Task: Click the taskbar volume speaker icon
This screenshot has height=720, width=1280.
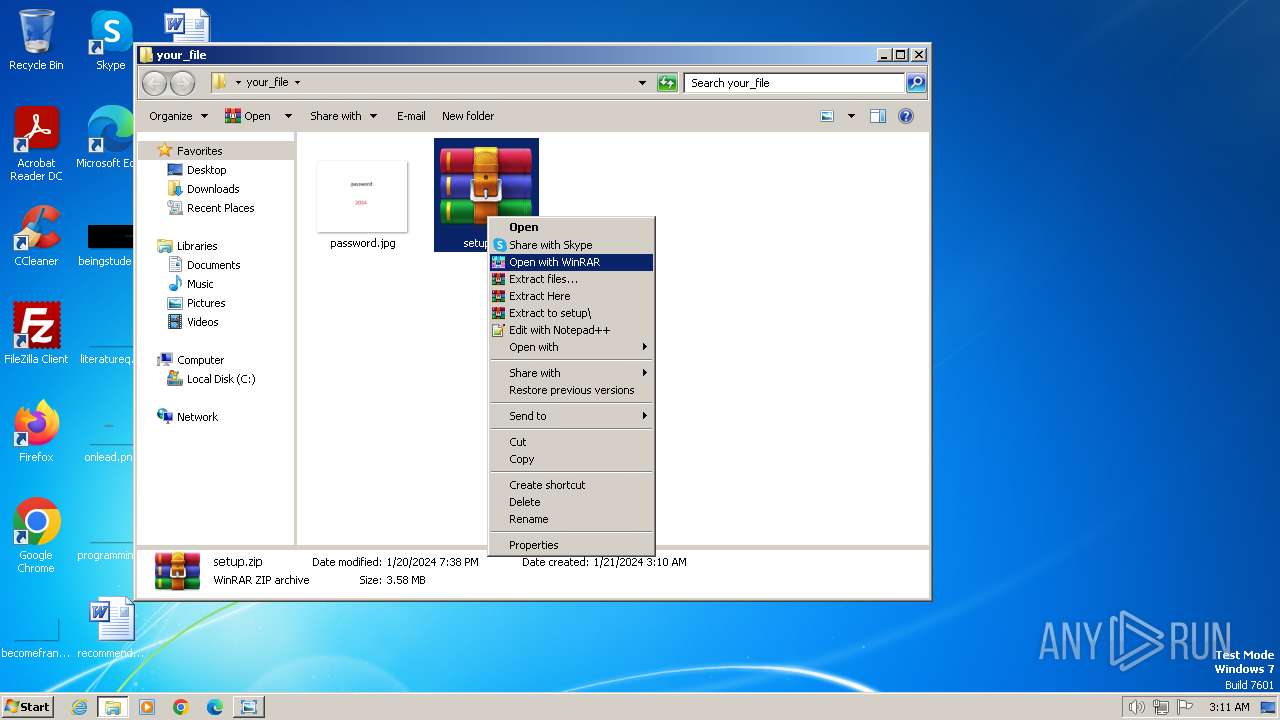Action: pos(1136,707)
